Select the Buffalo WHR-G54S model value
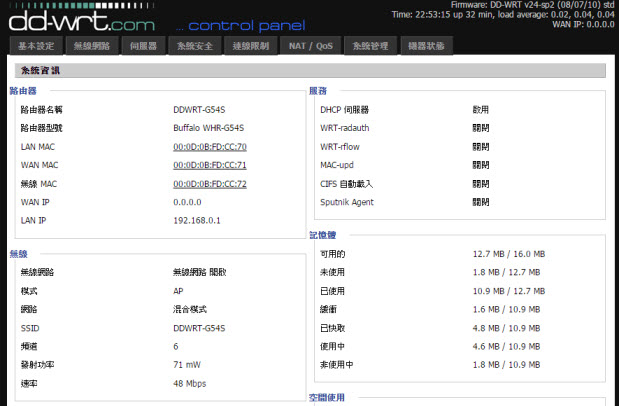 pyautogui.click(x=208, y=128)
